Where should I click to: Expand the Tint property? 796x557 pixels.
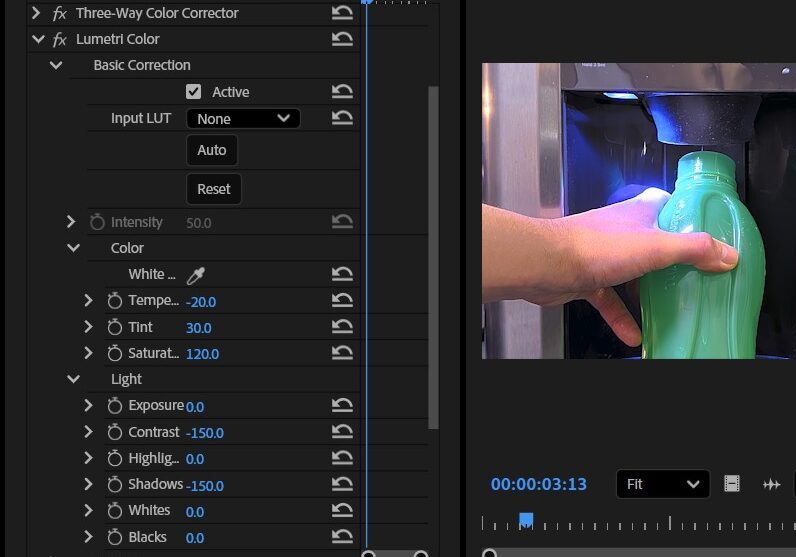pyautogui.click(x=88, y=326)
